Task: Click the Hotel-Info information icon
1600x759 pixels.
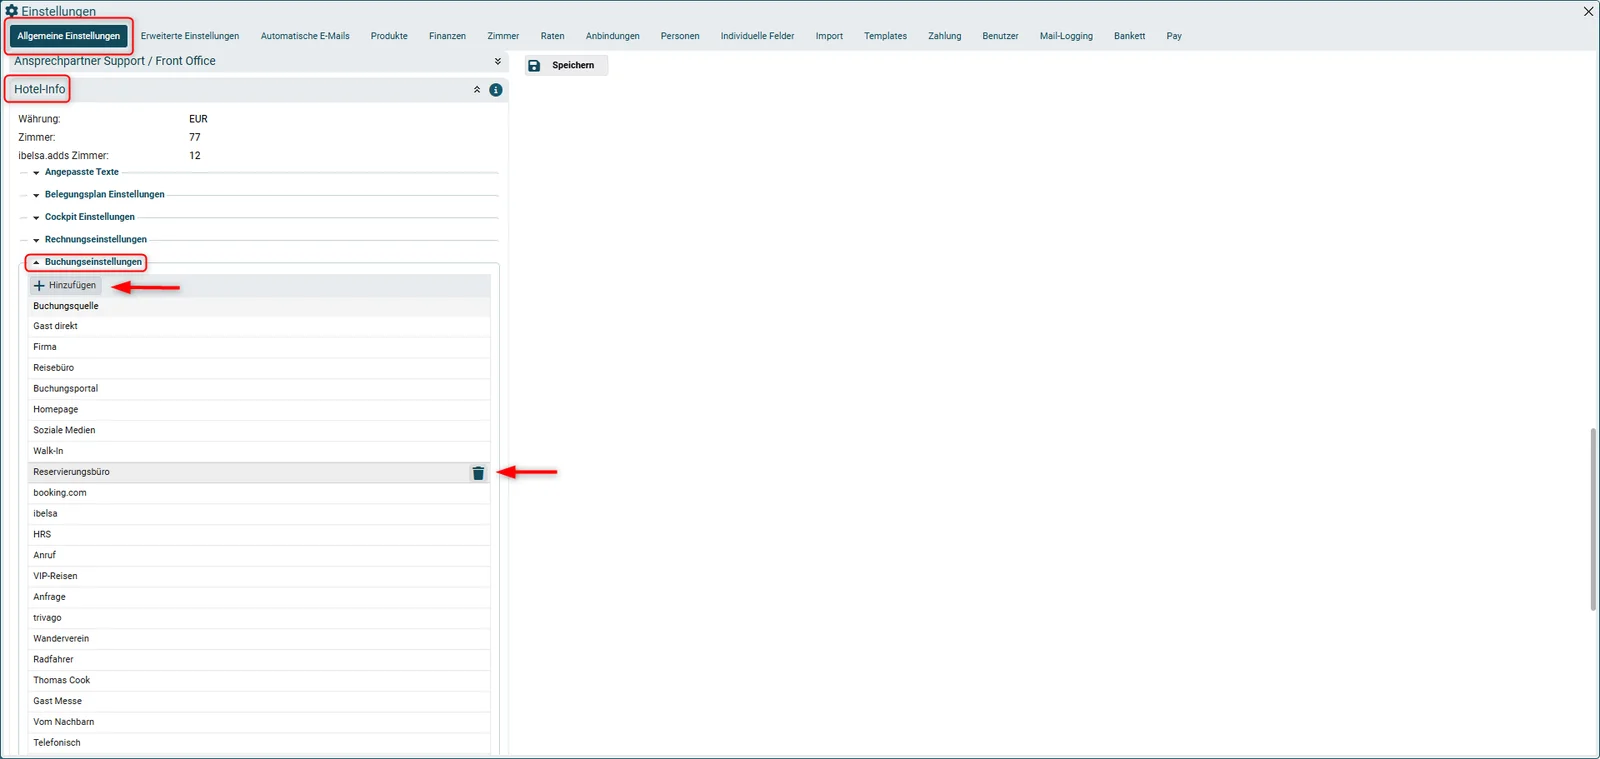Action: coord(496,90)
